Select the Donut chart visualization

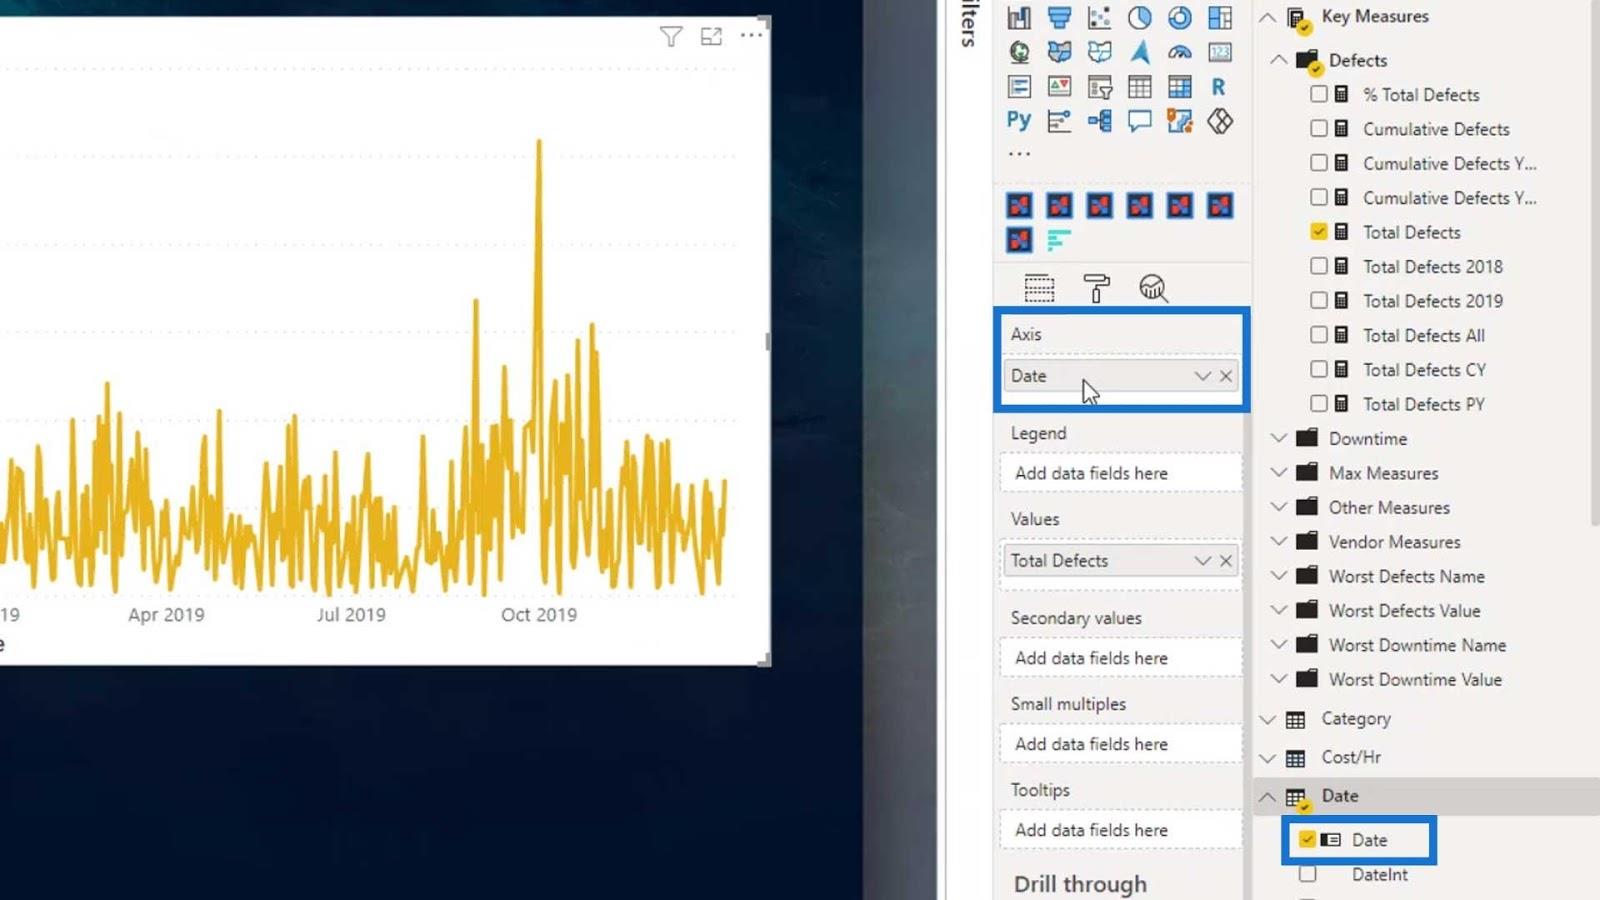(1180, 18)
